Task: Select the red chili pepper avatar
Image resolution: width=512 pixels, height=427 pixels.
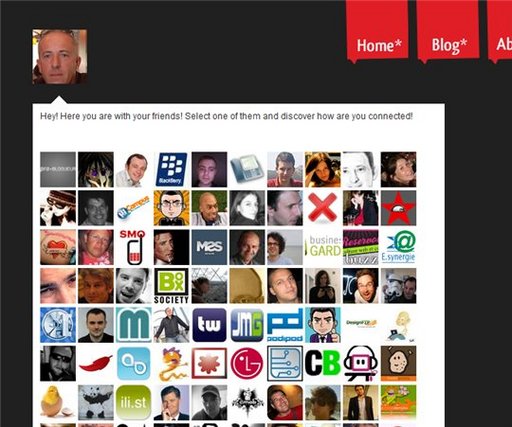Action: [96, 363]
